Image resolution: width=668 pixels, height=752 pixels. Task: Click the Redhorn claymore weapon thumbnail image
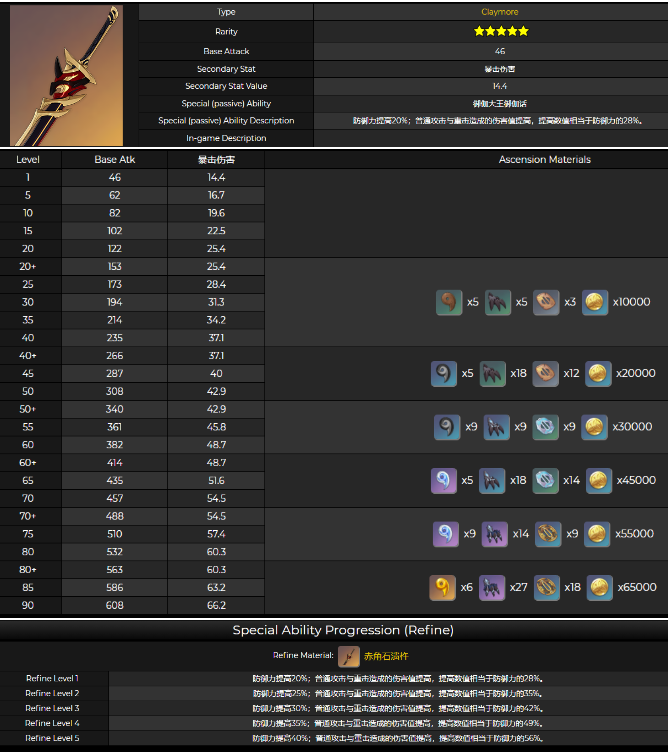pos(66,75)
